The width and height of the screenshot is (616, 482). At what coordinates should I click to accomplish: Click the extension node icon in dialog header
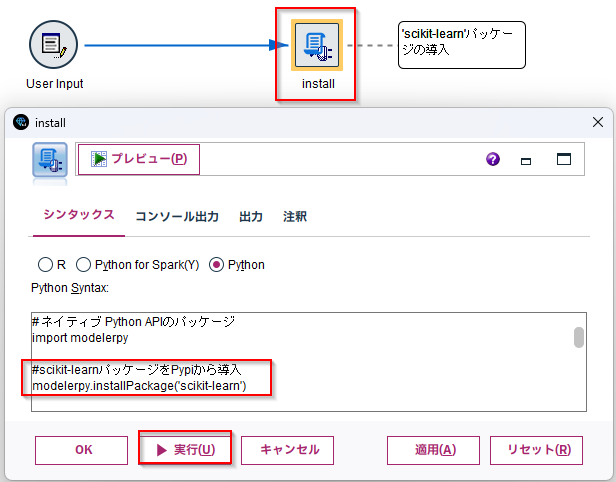[50, 160]
